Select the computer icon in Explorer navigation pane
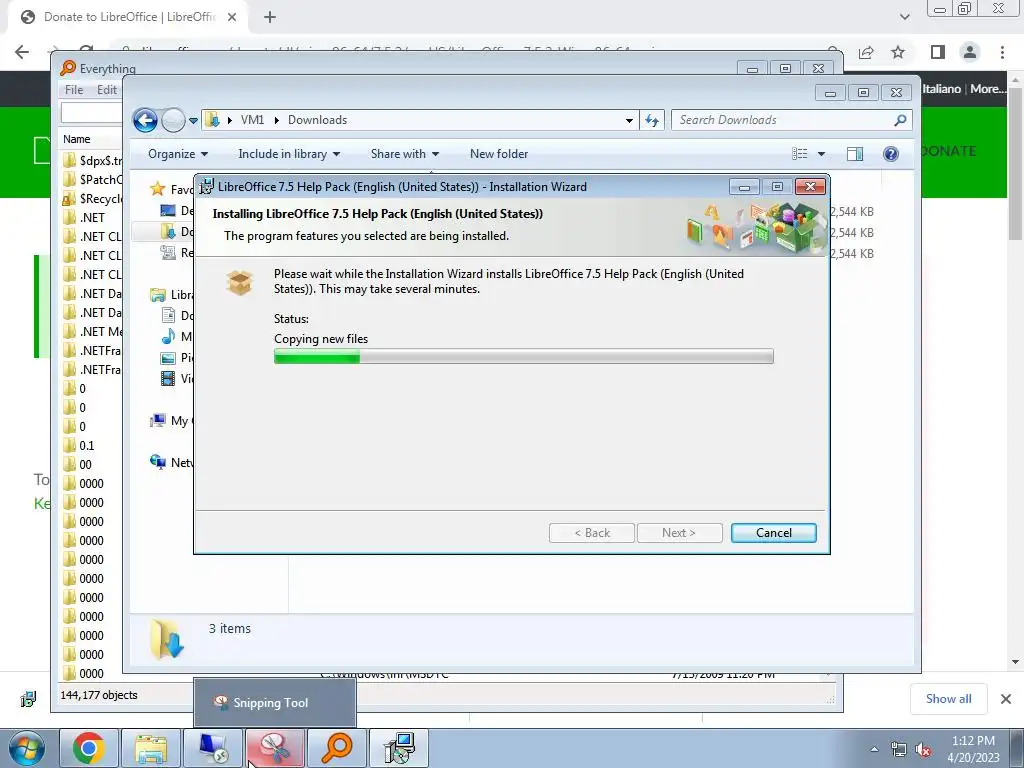Viewport: 1024px width, 768px height. point(157,421)
